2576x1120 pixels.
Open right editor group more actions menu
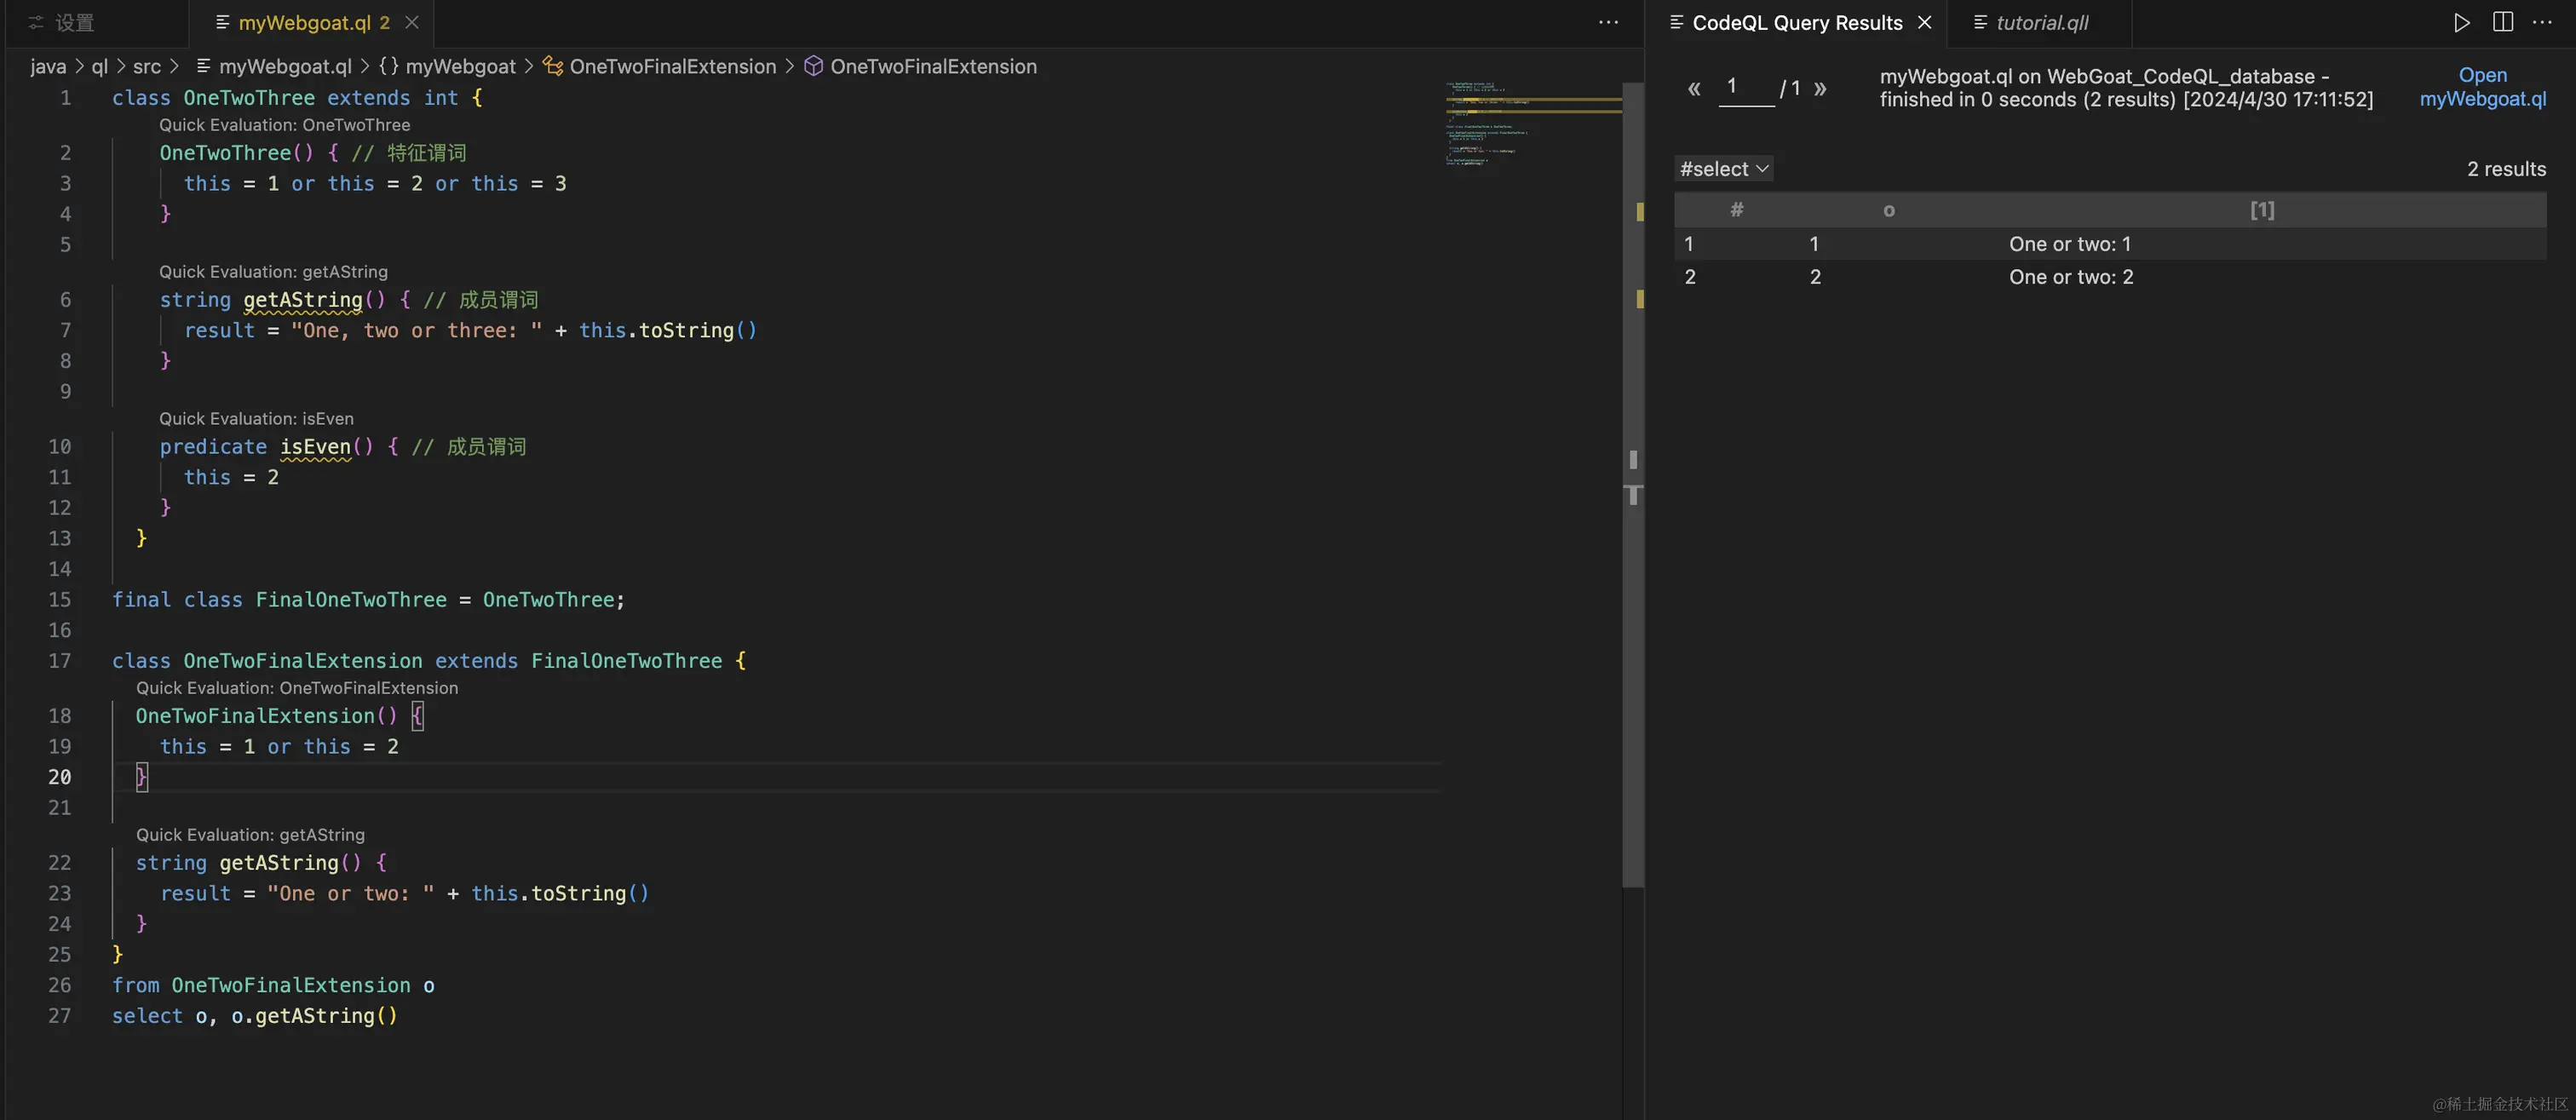pos(2542,22)
